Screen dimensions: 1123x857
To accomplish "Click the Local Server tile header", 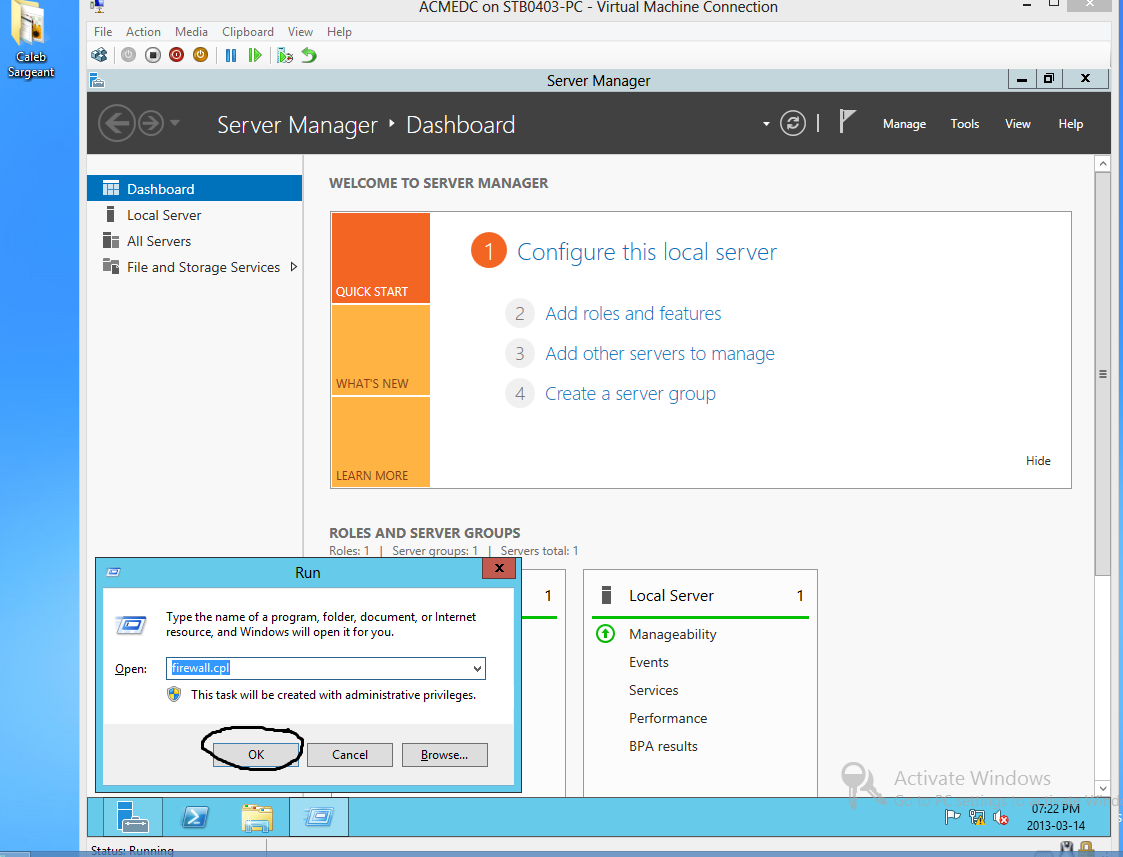I will tap(700, 596).
